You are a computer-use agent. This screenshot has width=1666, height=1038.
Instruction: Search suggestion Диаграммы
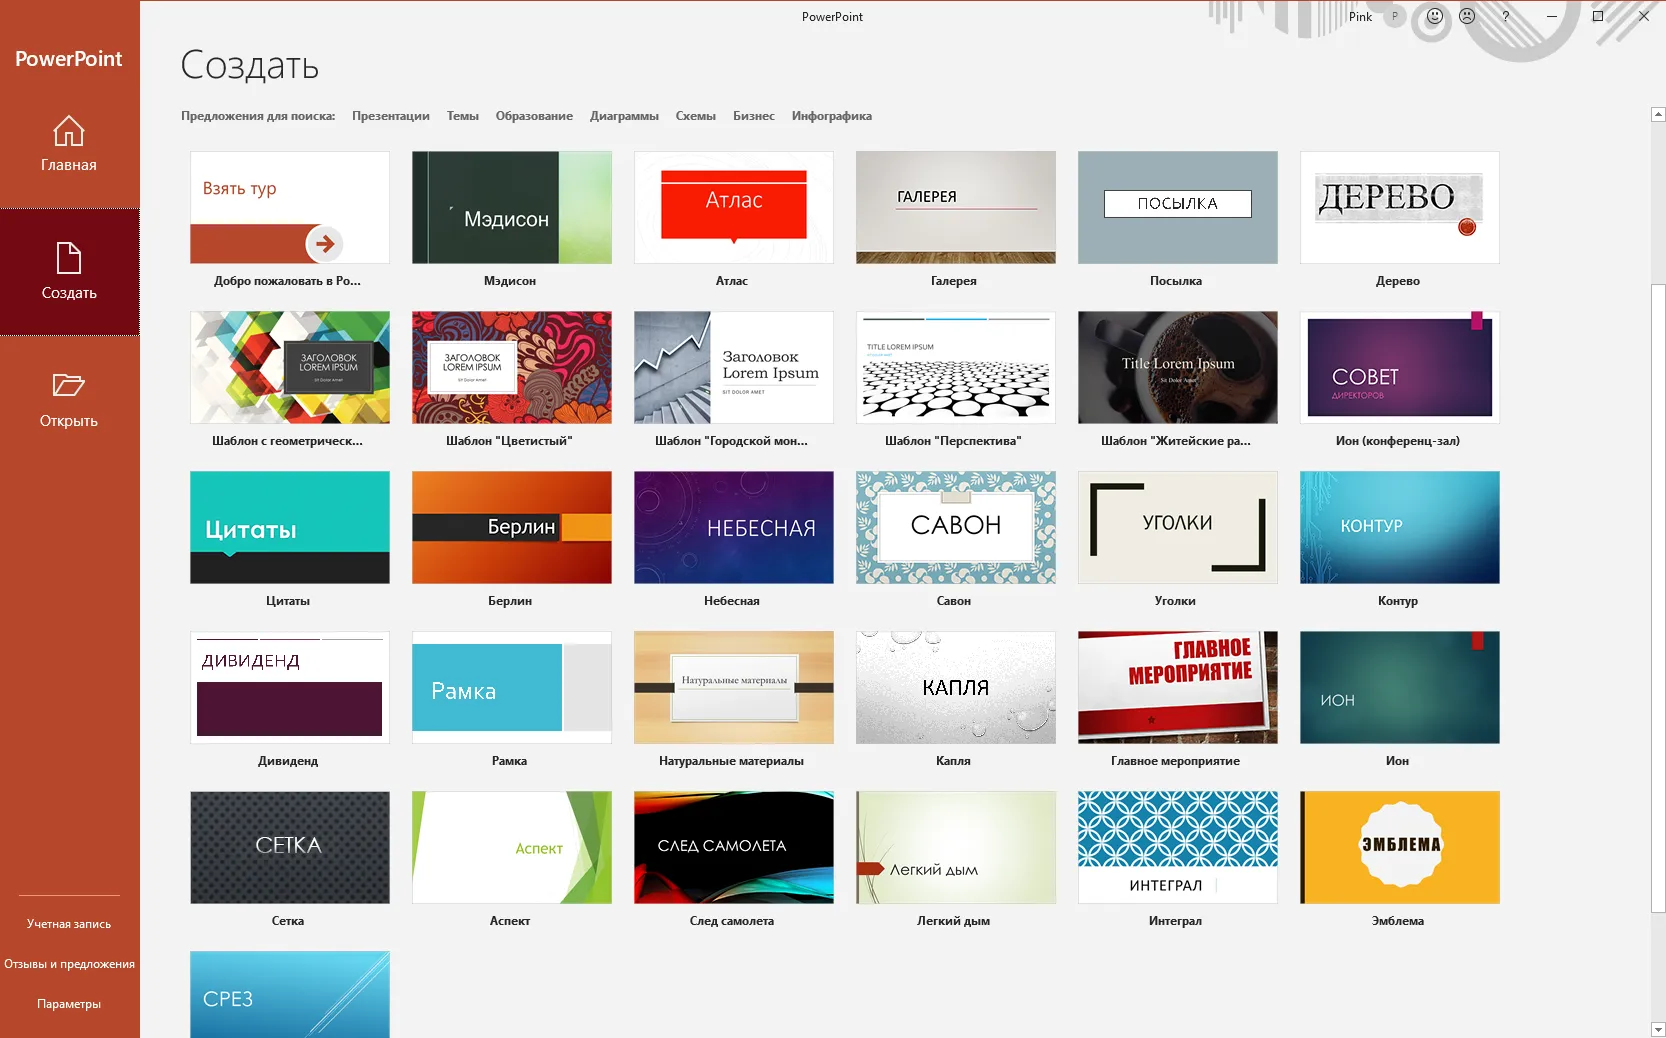(x=624, y=116)
